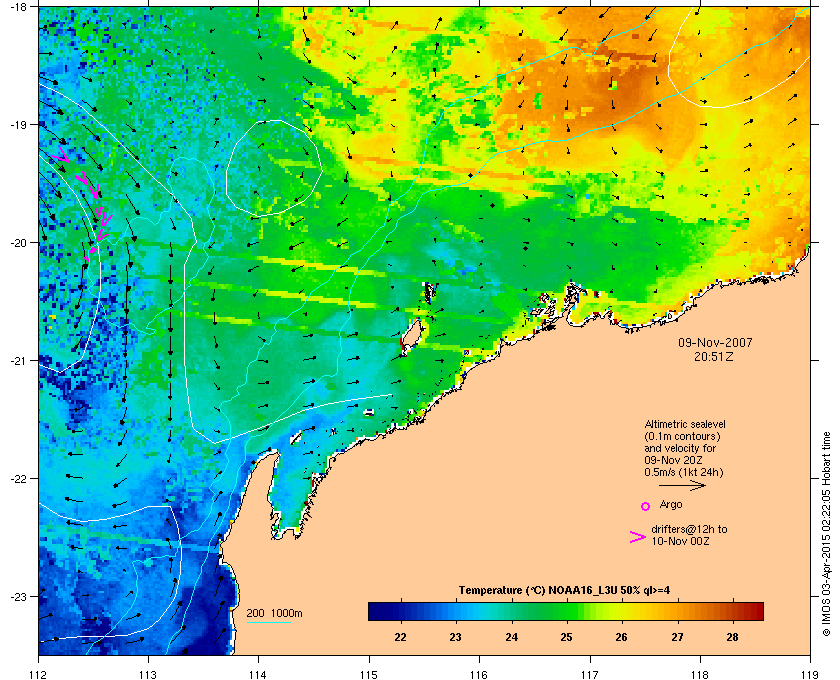Click the longitude axis label 113
The image size is (840, 680).
pyautogui.click(x=148, y=674)
